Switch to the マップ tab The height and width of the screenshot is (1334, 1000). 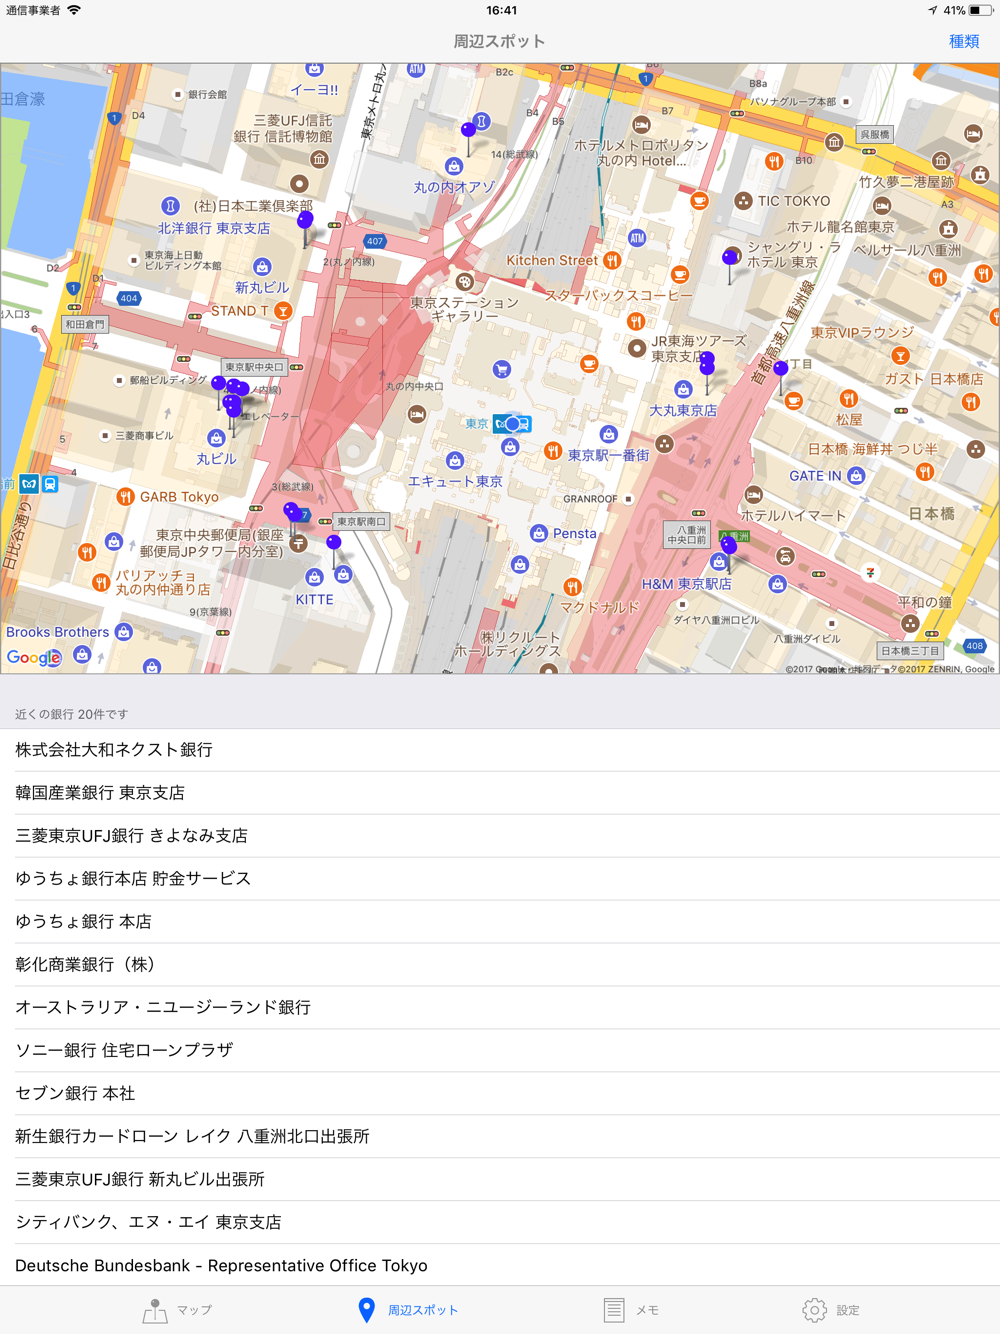point(177,1310)
